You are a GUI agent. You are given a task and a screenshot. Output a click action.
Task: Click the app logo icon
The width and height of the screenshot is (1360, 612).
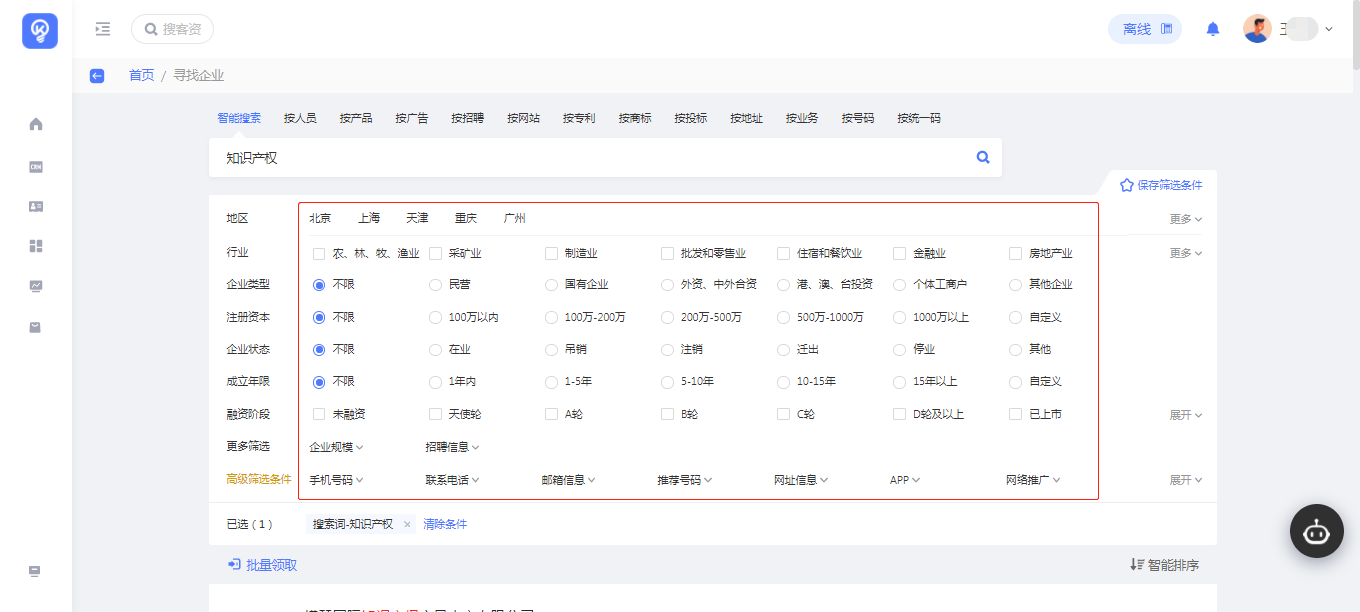(x=40, y=30)
